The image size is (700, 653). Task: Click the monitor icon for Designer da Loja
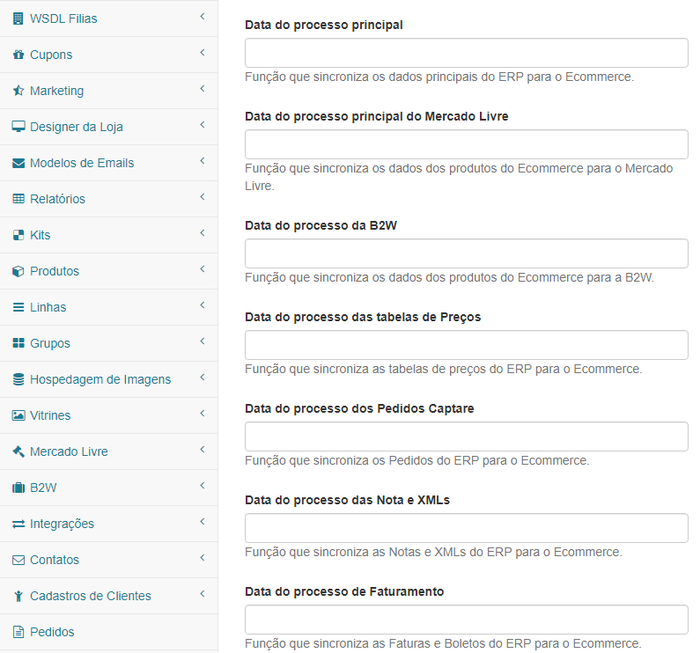(18, 127)
